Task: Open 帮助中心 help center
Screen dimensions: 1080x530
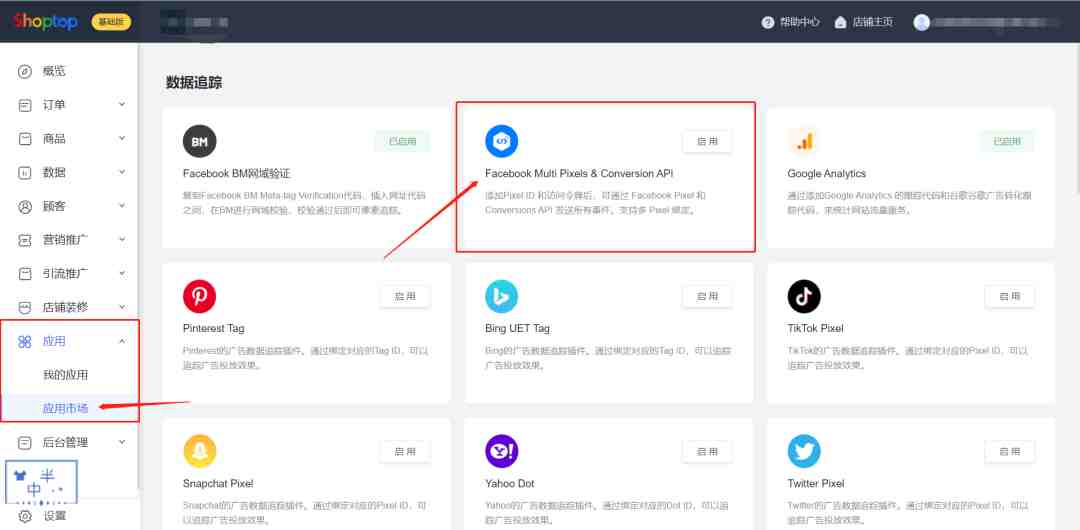Action: (799, 22)
